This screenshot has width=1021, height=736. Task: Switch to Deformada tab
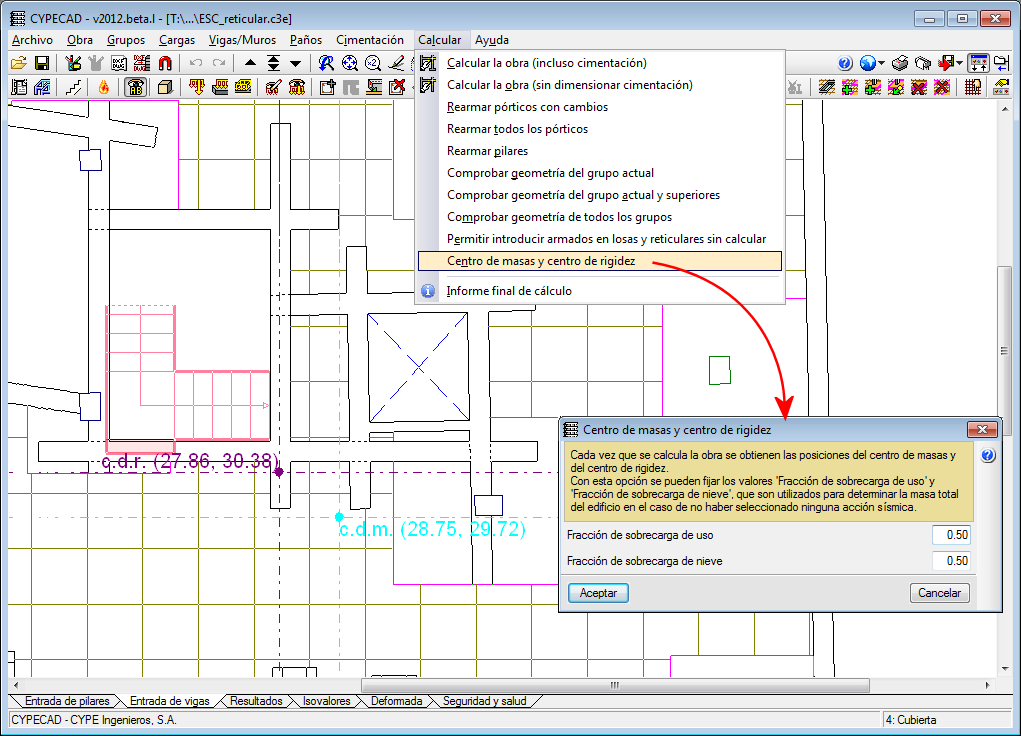(x=396, y=701)
